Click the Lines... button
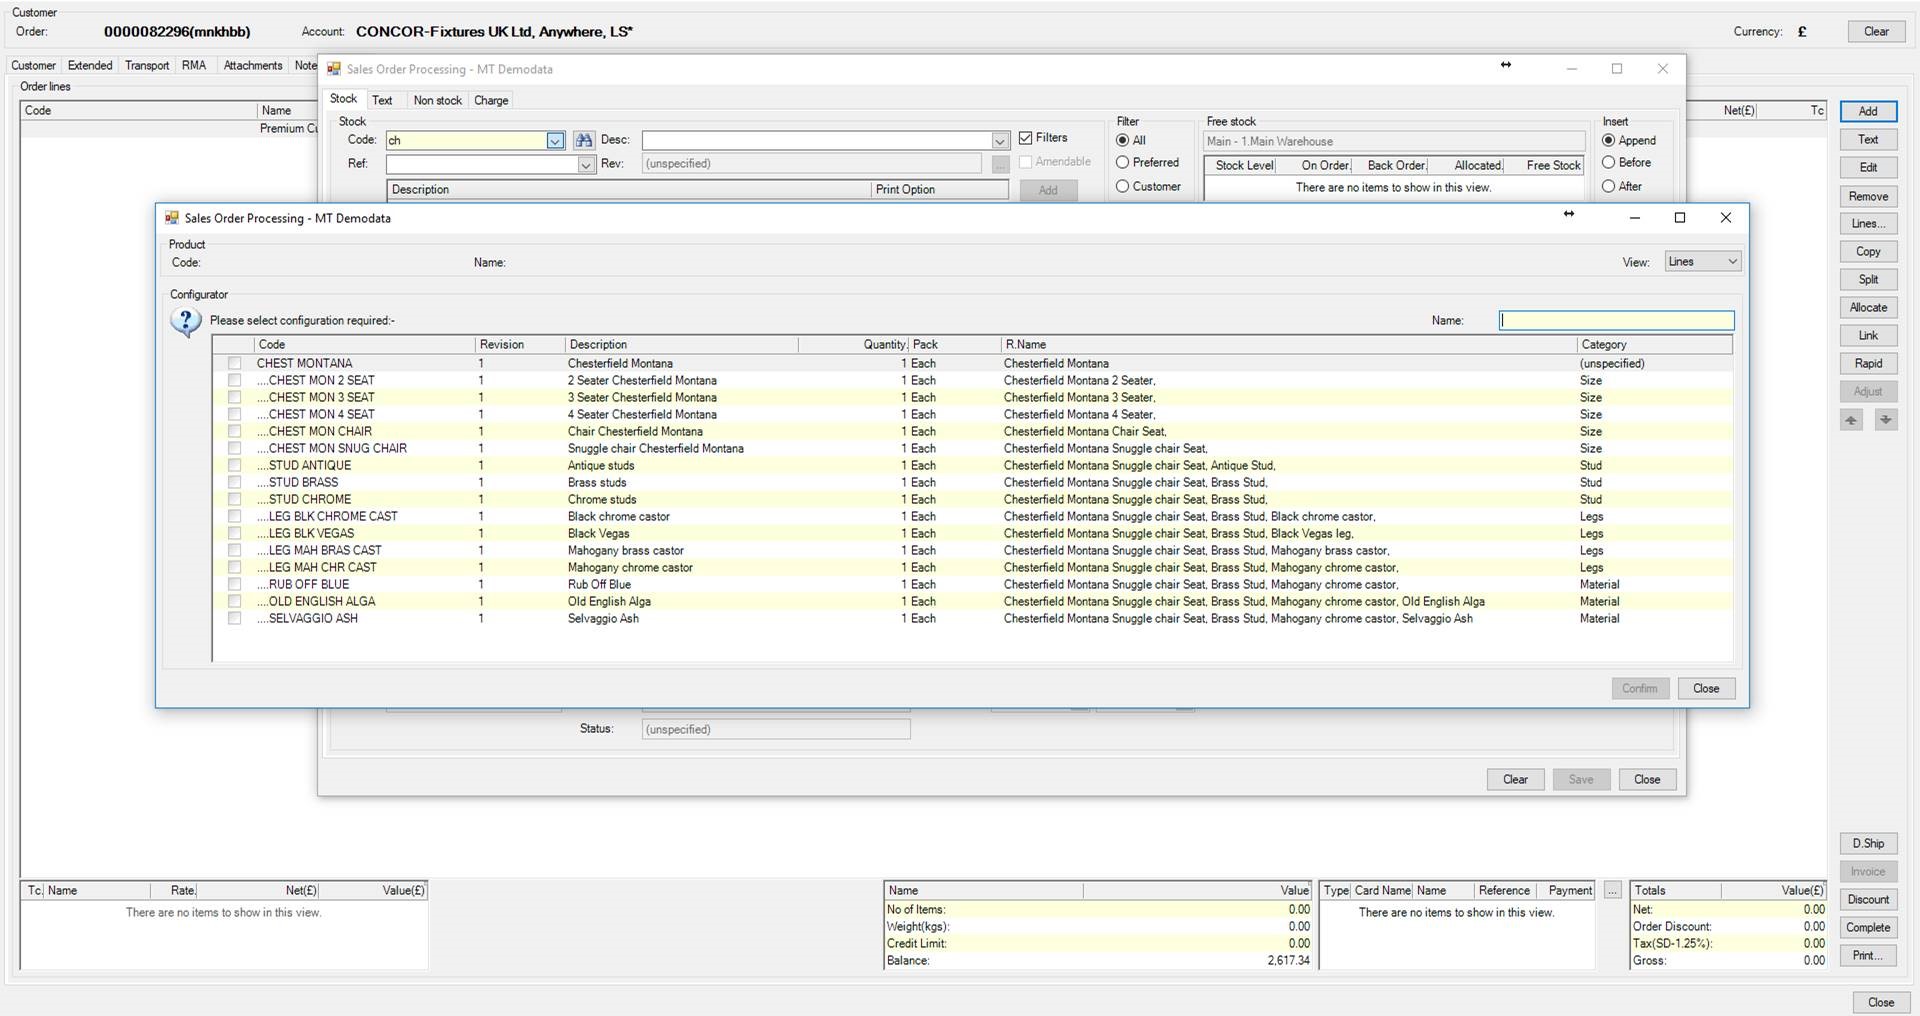The width and height of the screenshot is (1920, 1016). click(1868, 223)
